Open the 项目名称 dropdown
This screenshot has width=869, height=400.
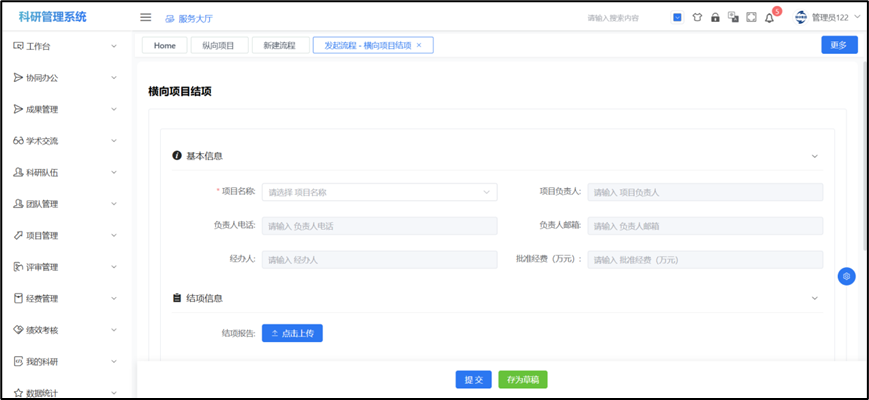pos(379,192)
